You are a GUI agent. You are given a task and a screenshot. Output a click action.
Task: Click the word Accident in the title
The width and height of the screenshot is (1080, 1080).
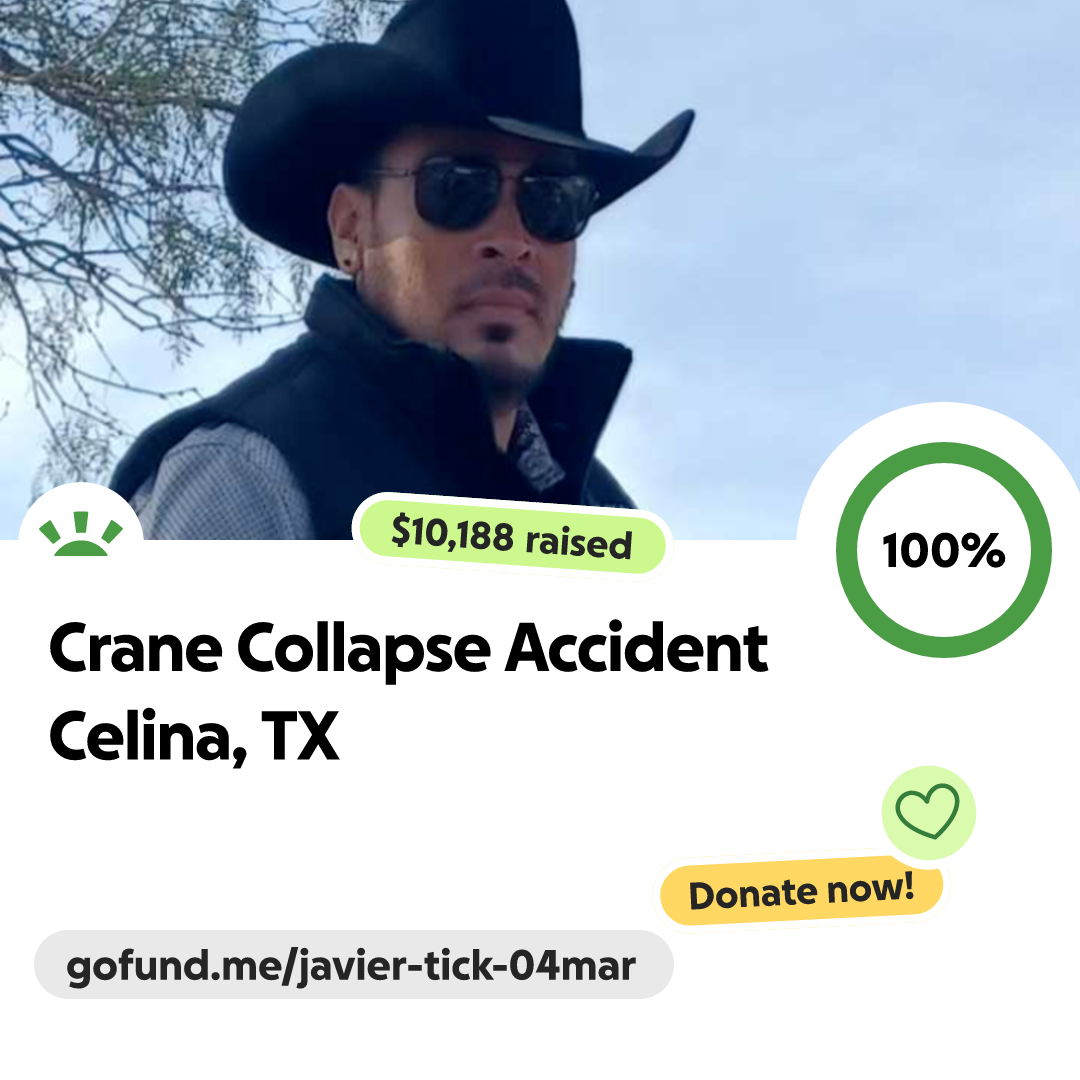click(x=637, y=647)
